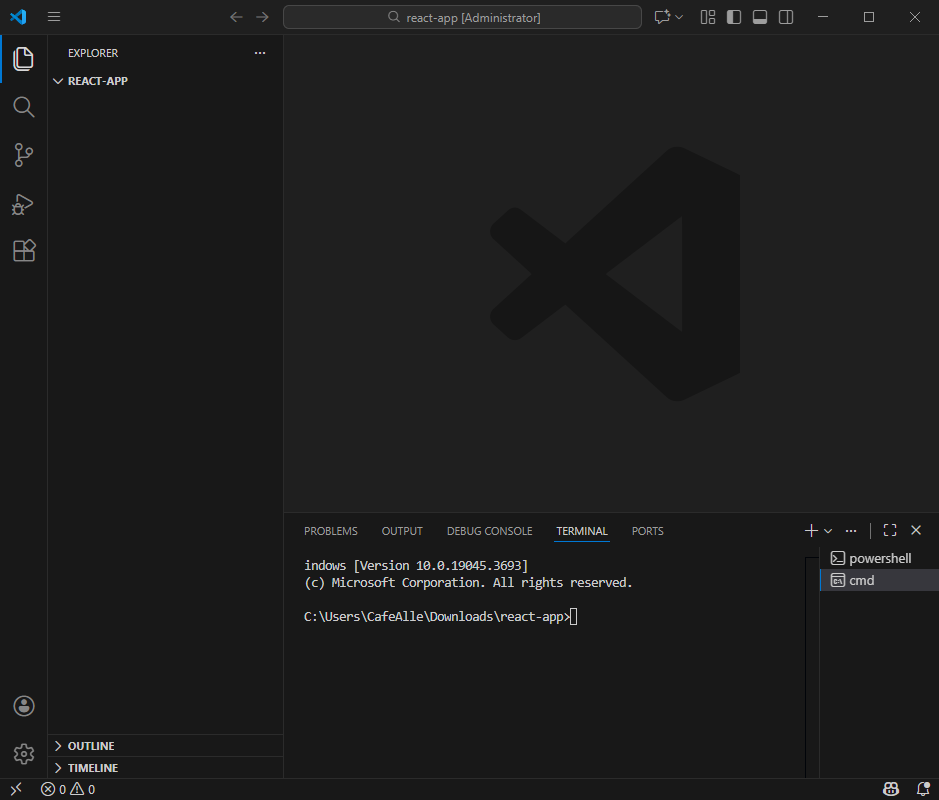Collapse the REACT-APP folder section
The image size is (939, 800).
pos(165,81)
